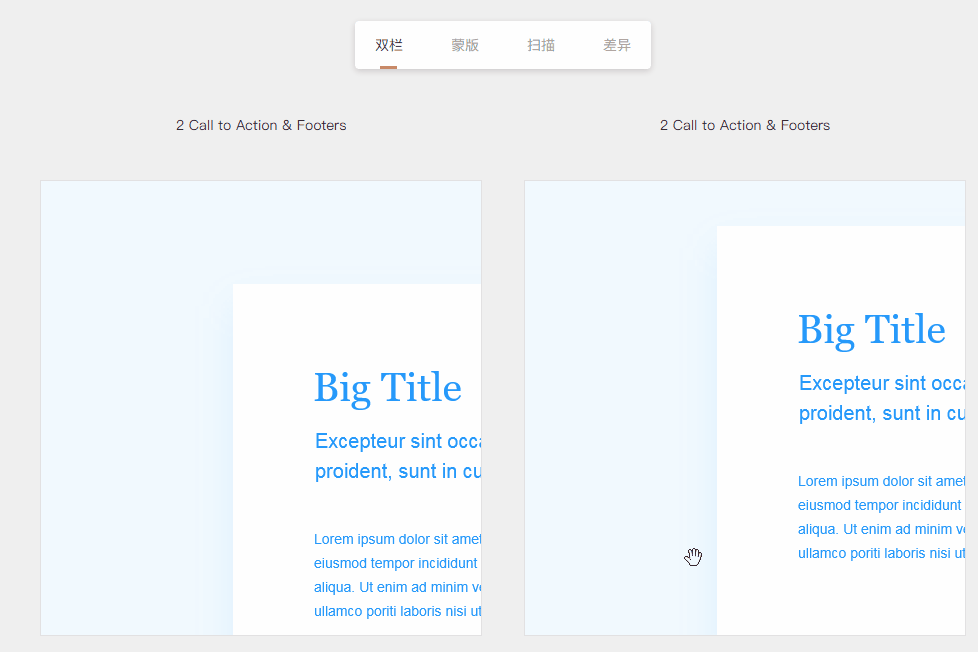Open the 扫描 comparison tab

click(541, 45)
